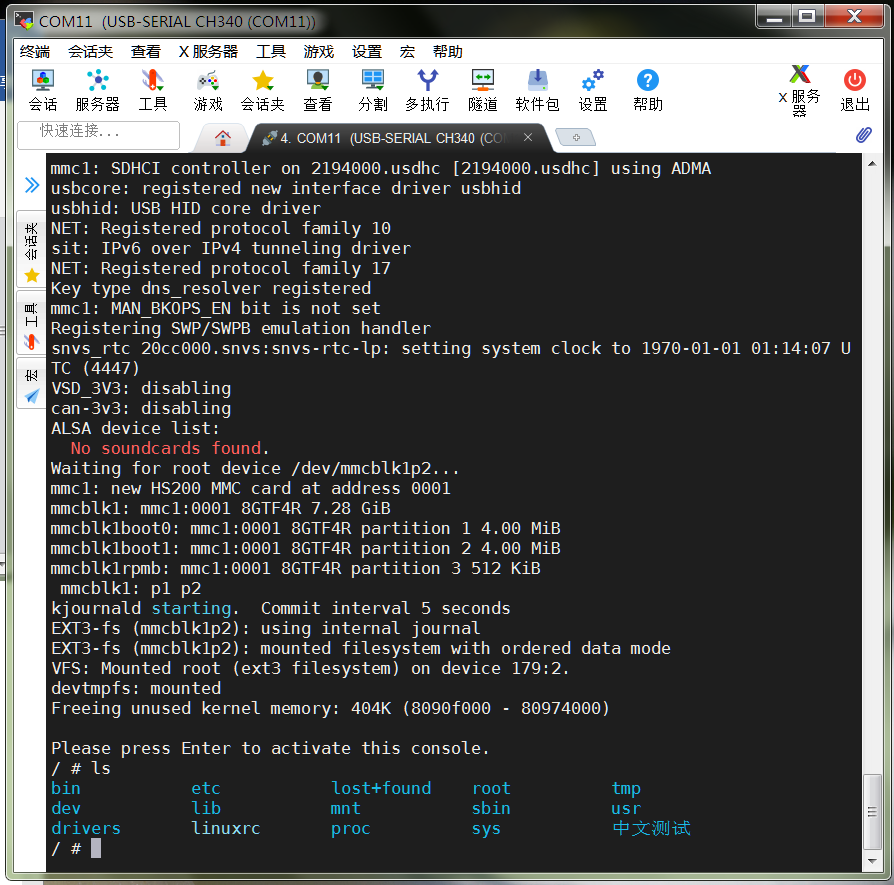Click the 'proc' directory name
This screenshot has height=885, width=894.
point(350,828)
